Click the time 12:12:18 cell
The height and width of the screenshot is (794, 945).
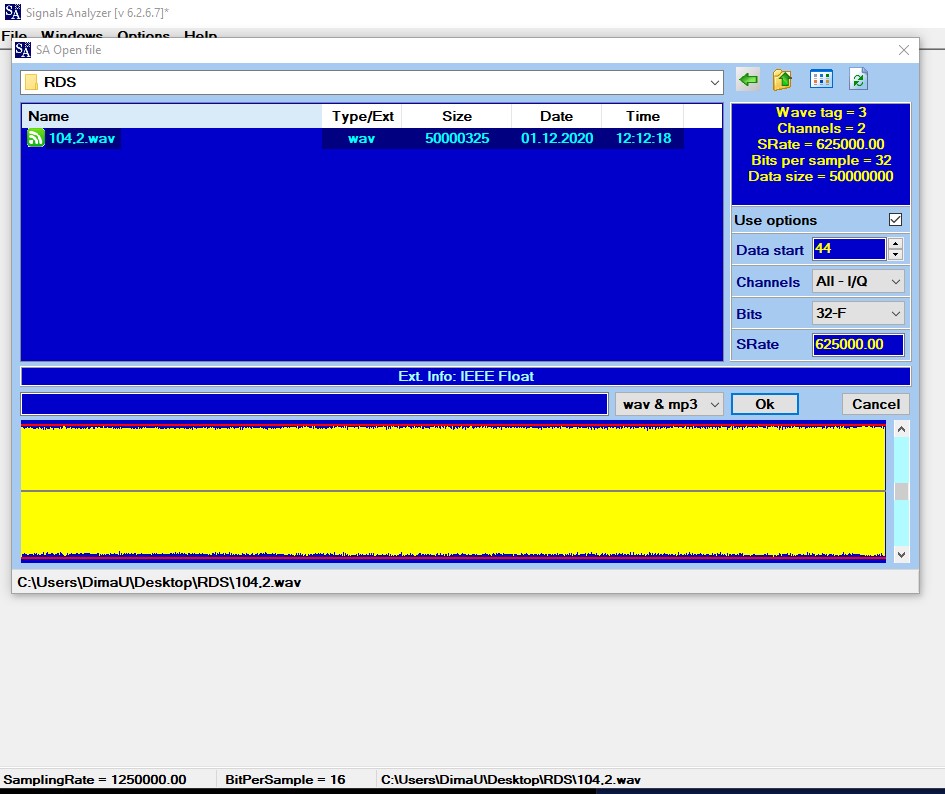(643, 139)
